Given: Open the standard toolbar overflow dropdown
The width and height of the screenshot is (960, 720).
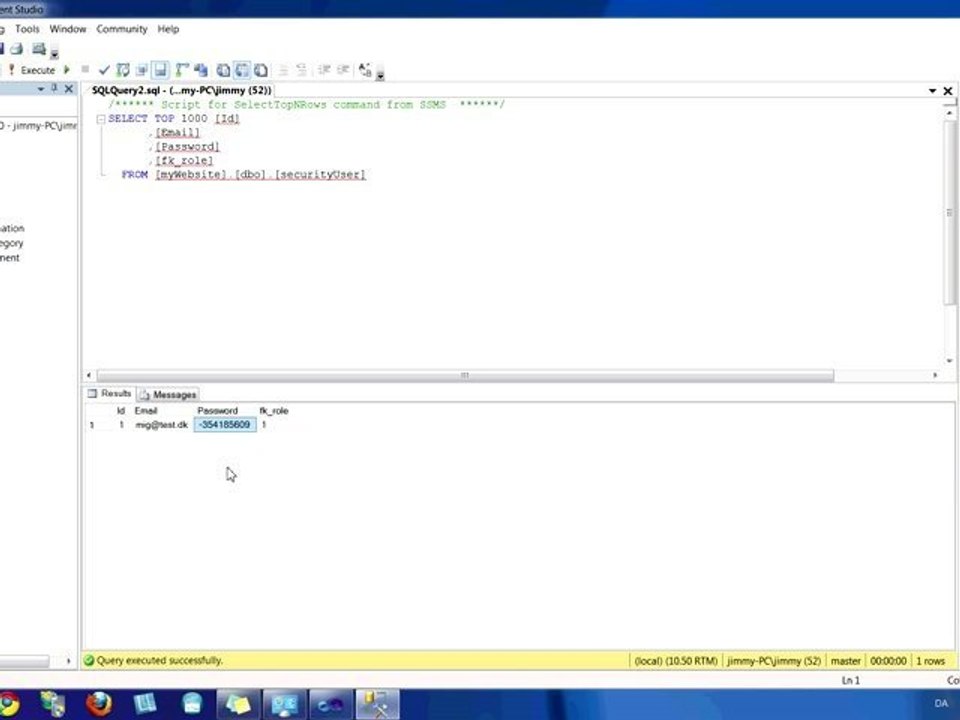Looking at the screenshot, I should point(54,53).
